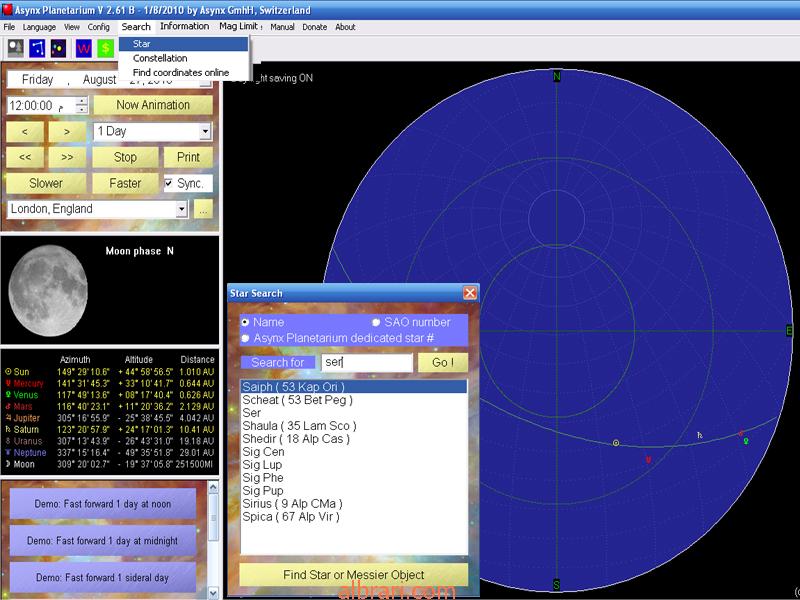Viewport: 800px width, 600px height.
Task: Choose Find coordinates online menu entry
Action: pyautogui.click(x=184, y=72)
